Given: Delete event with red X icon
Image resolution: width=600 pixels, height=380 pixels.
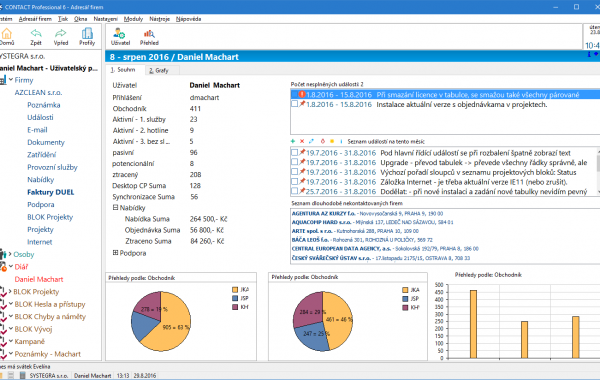Looking at the screenshot, I should pos(302,141).
